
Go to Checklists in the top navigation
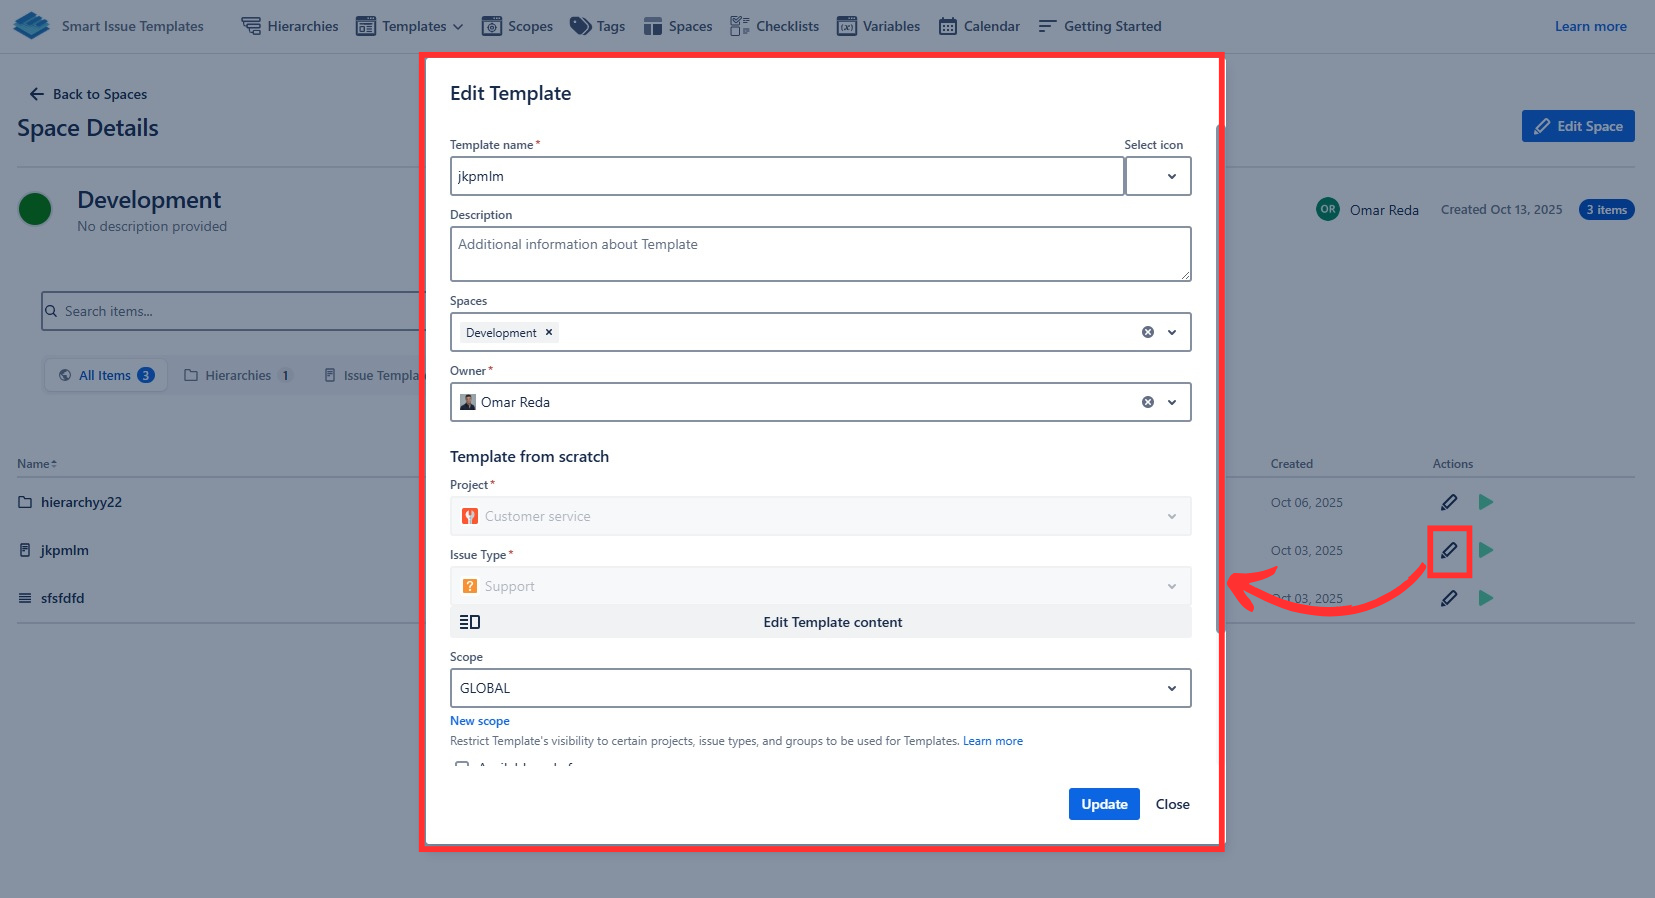774,26
